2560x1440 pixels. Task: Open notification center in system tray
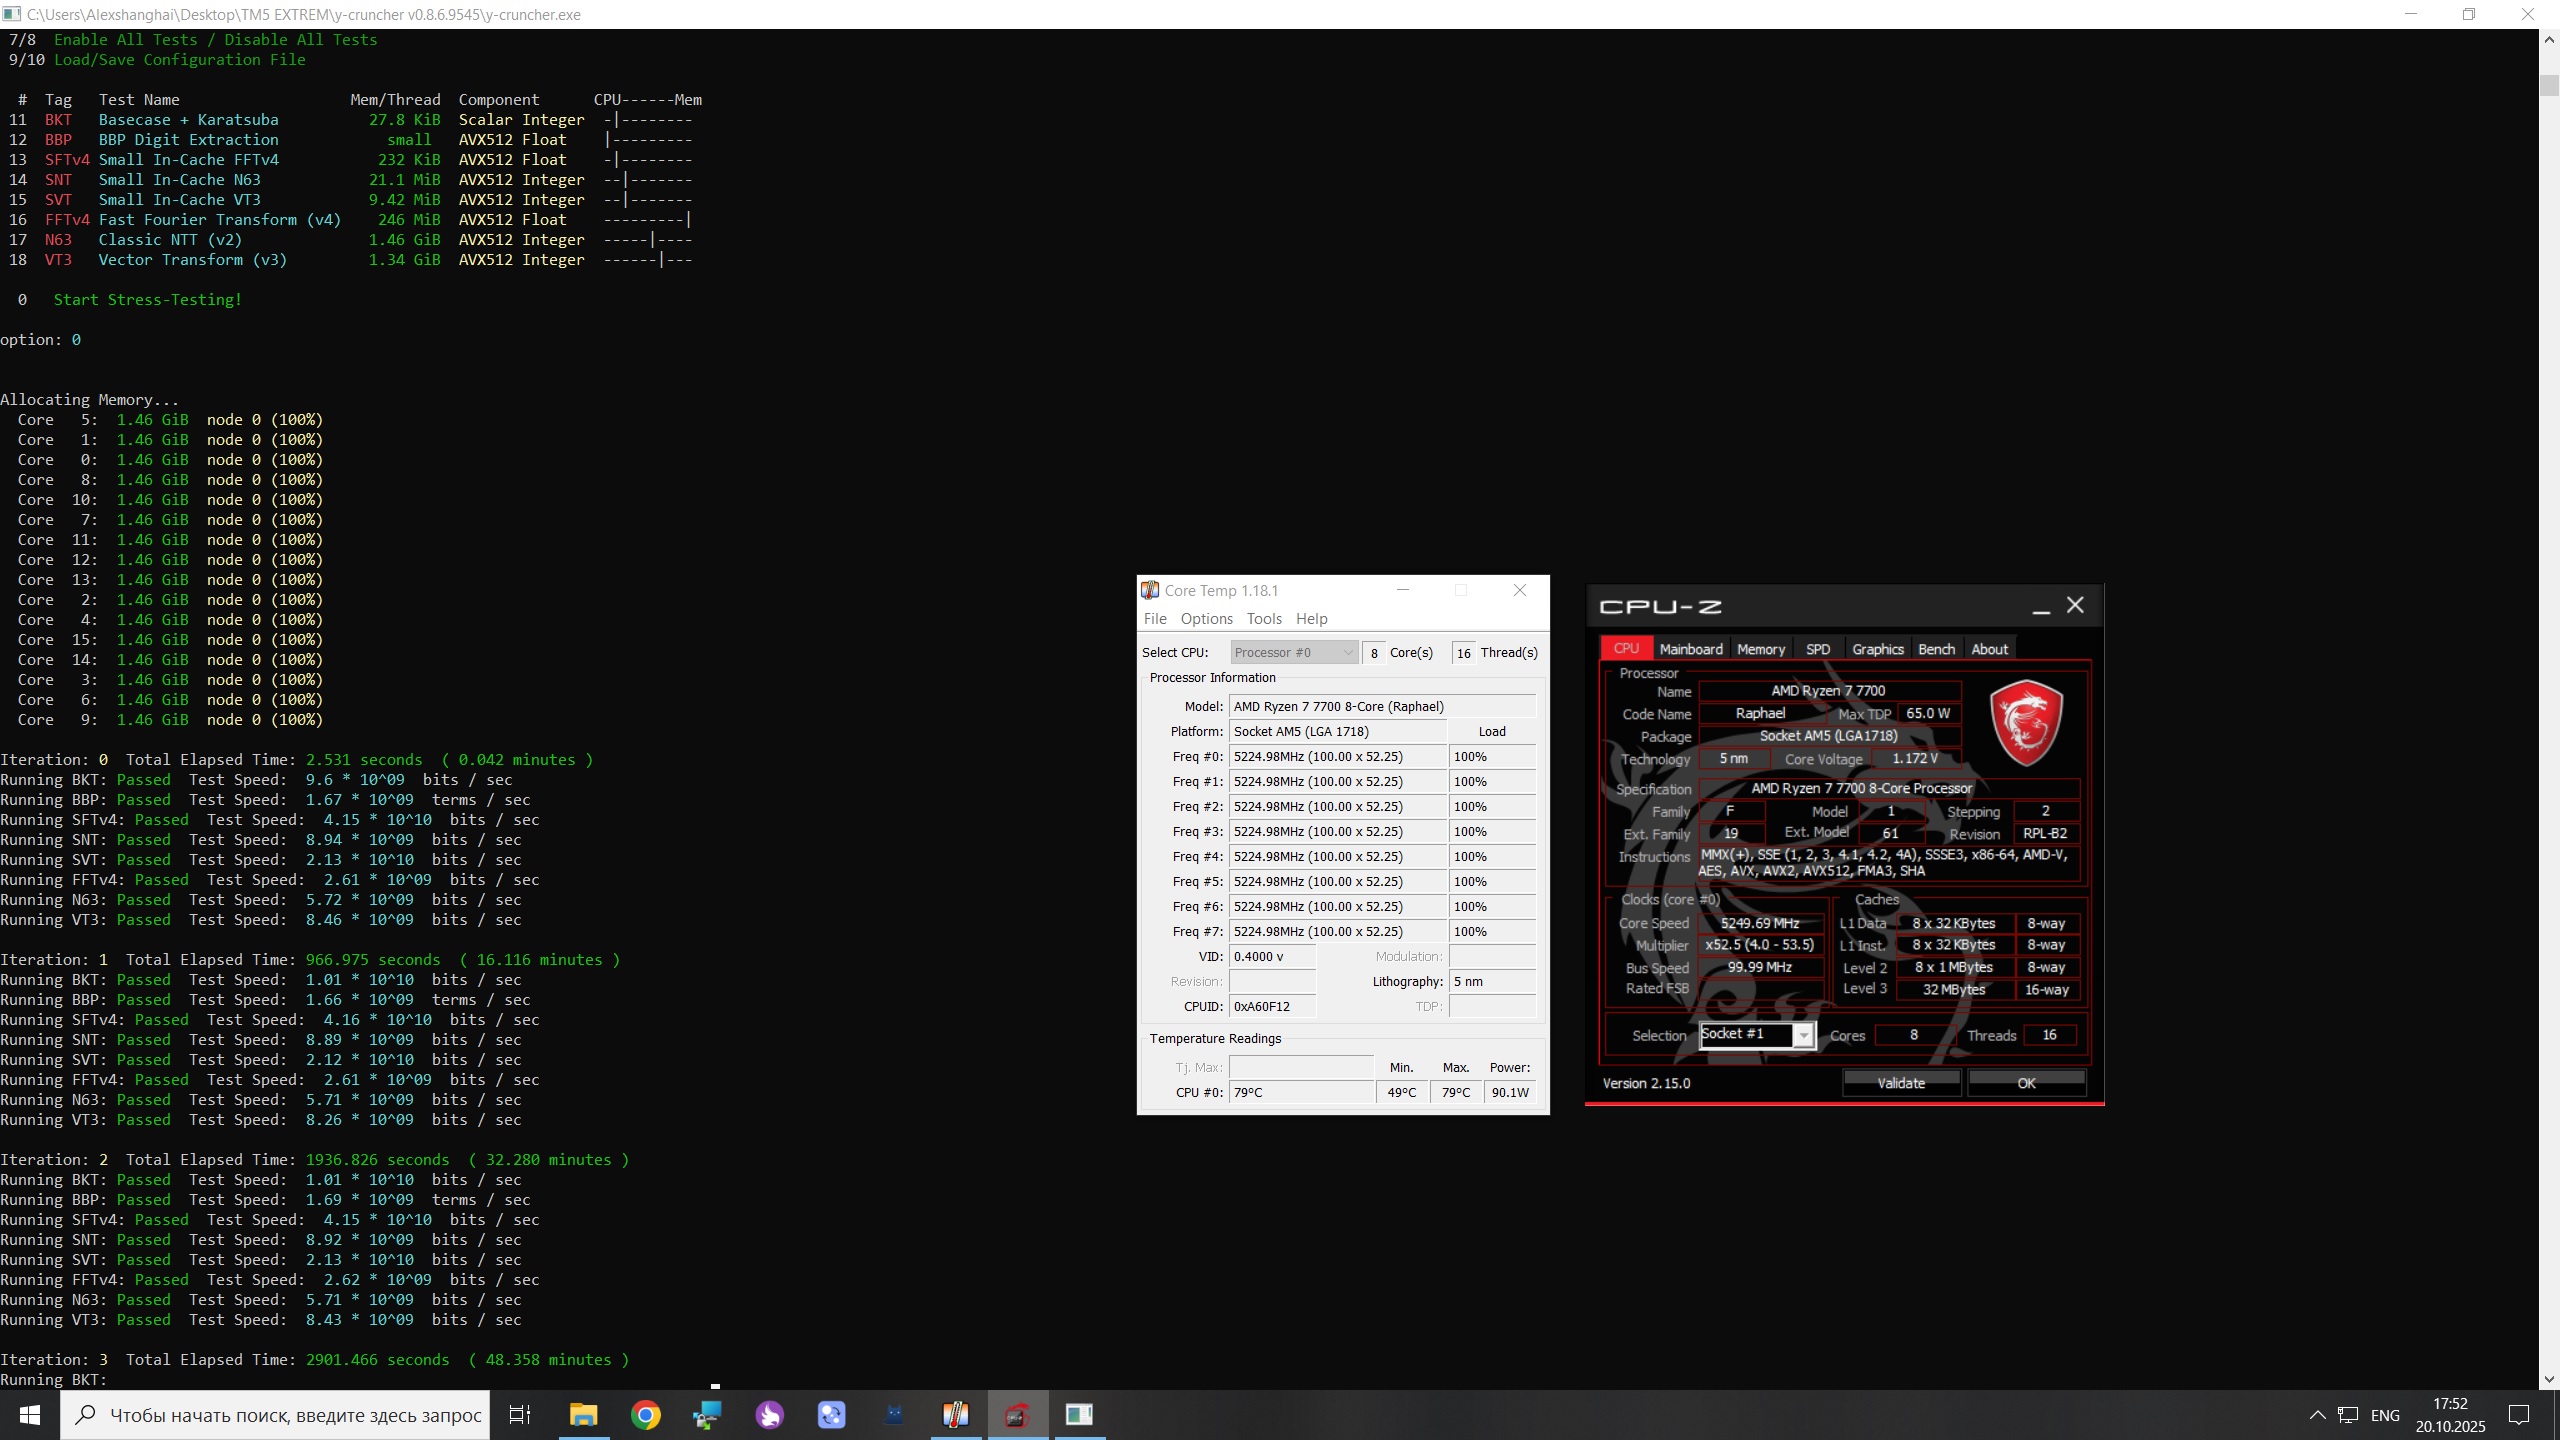point(2519,1415)
